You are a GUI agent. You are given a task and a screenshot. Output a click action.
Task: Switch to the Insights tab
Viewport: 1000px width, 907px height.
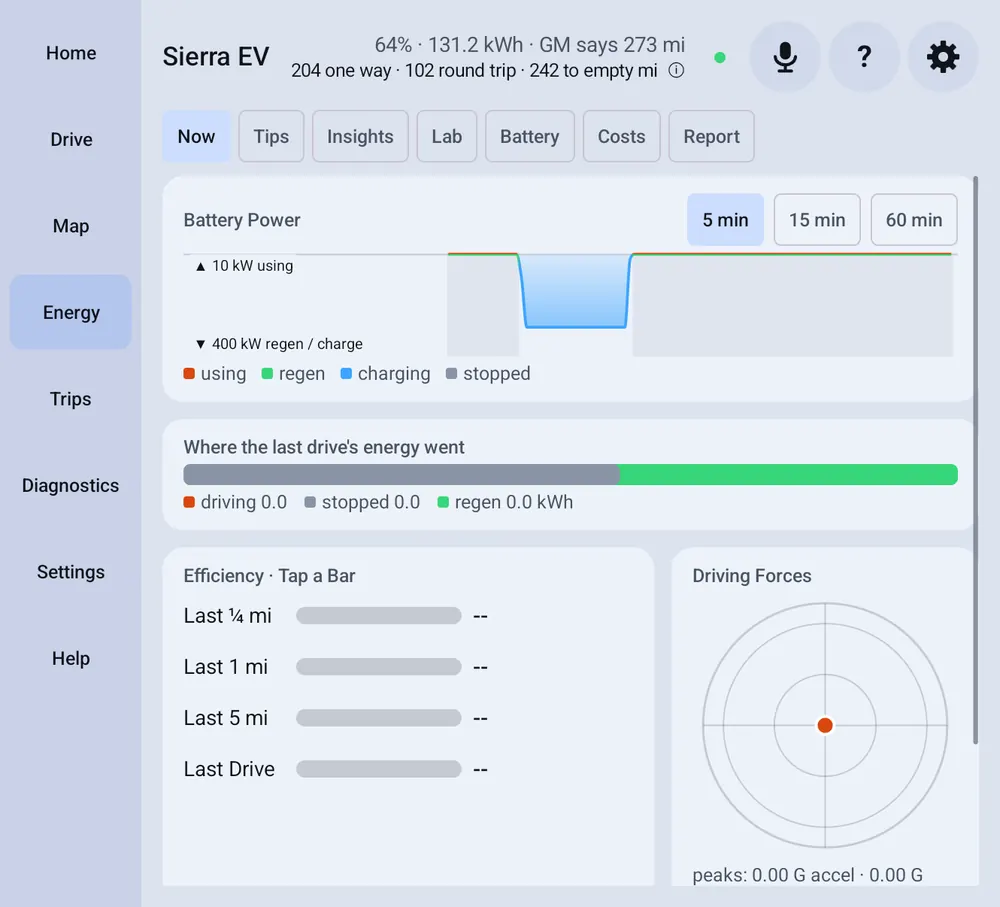pos(360,136)
